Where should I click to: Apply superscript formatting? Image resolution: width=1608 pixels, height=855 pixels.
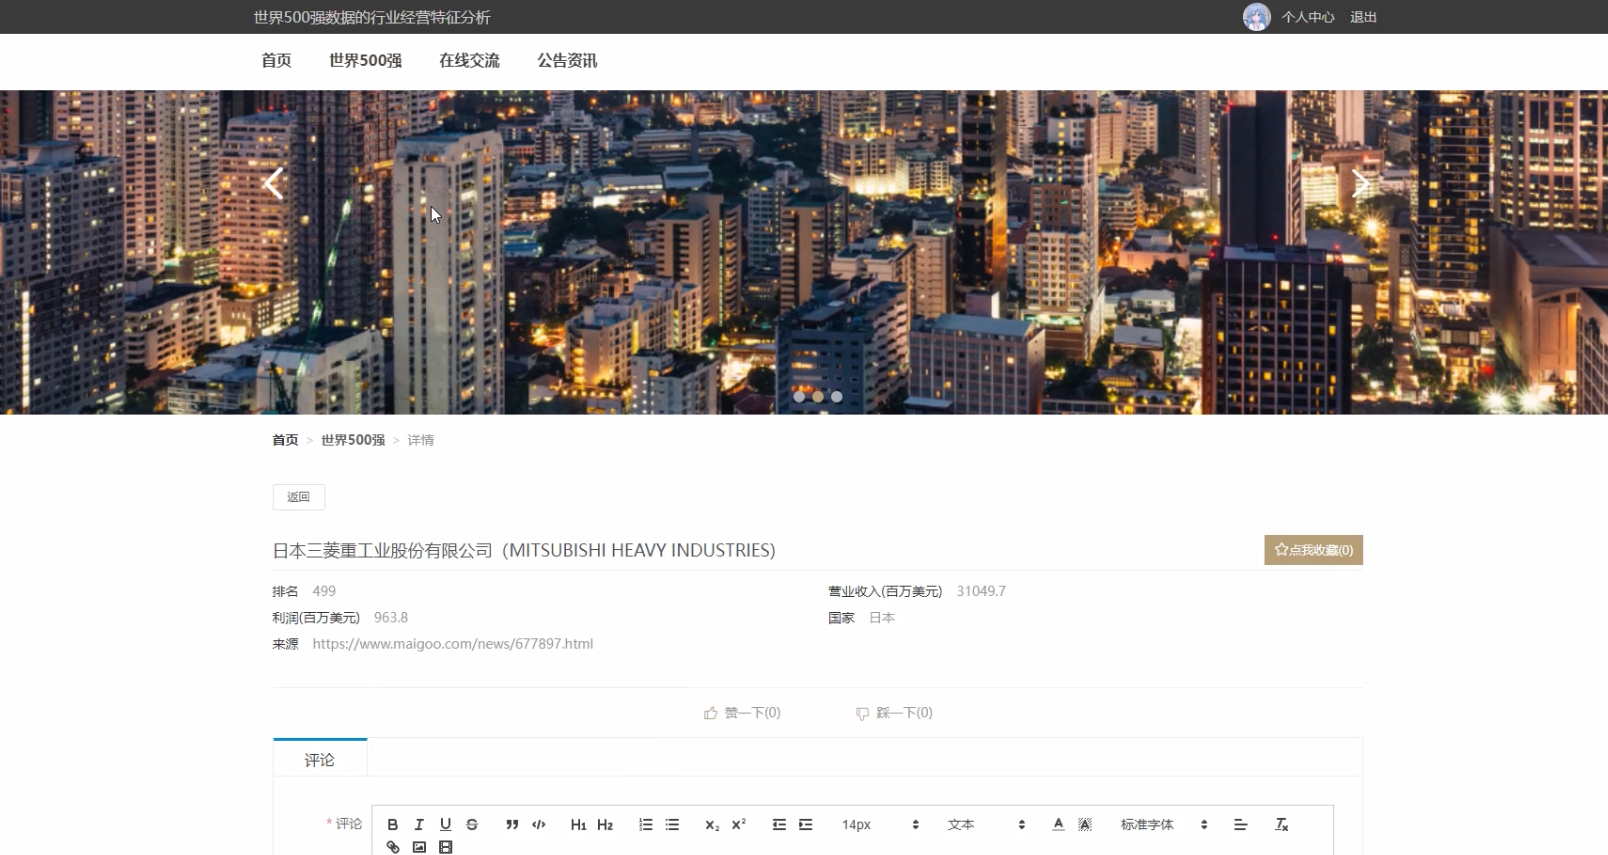(x=739, y=825)
